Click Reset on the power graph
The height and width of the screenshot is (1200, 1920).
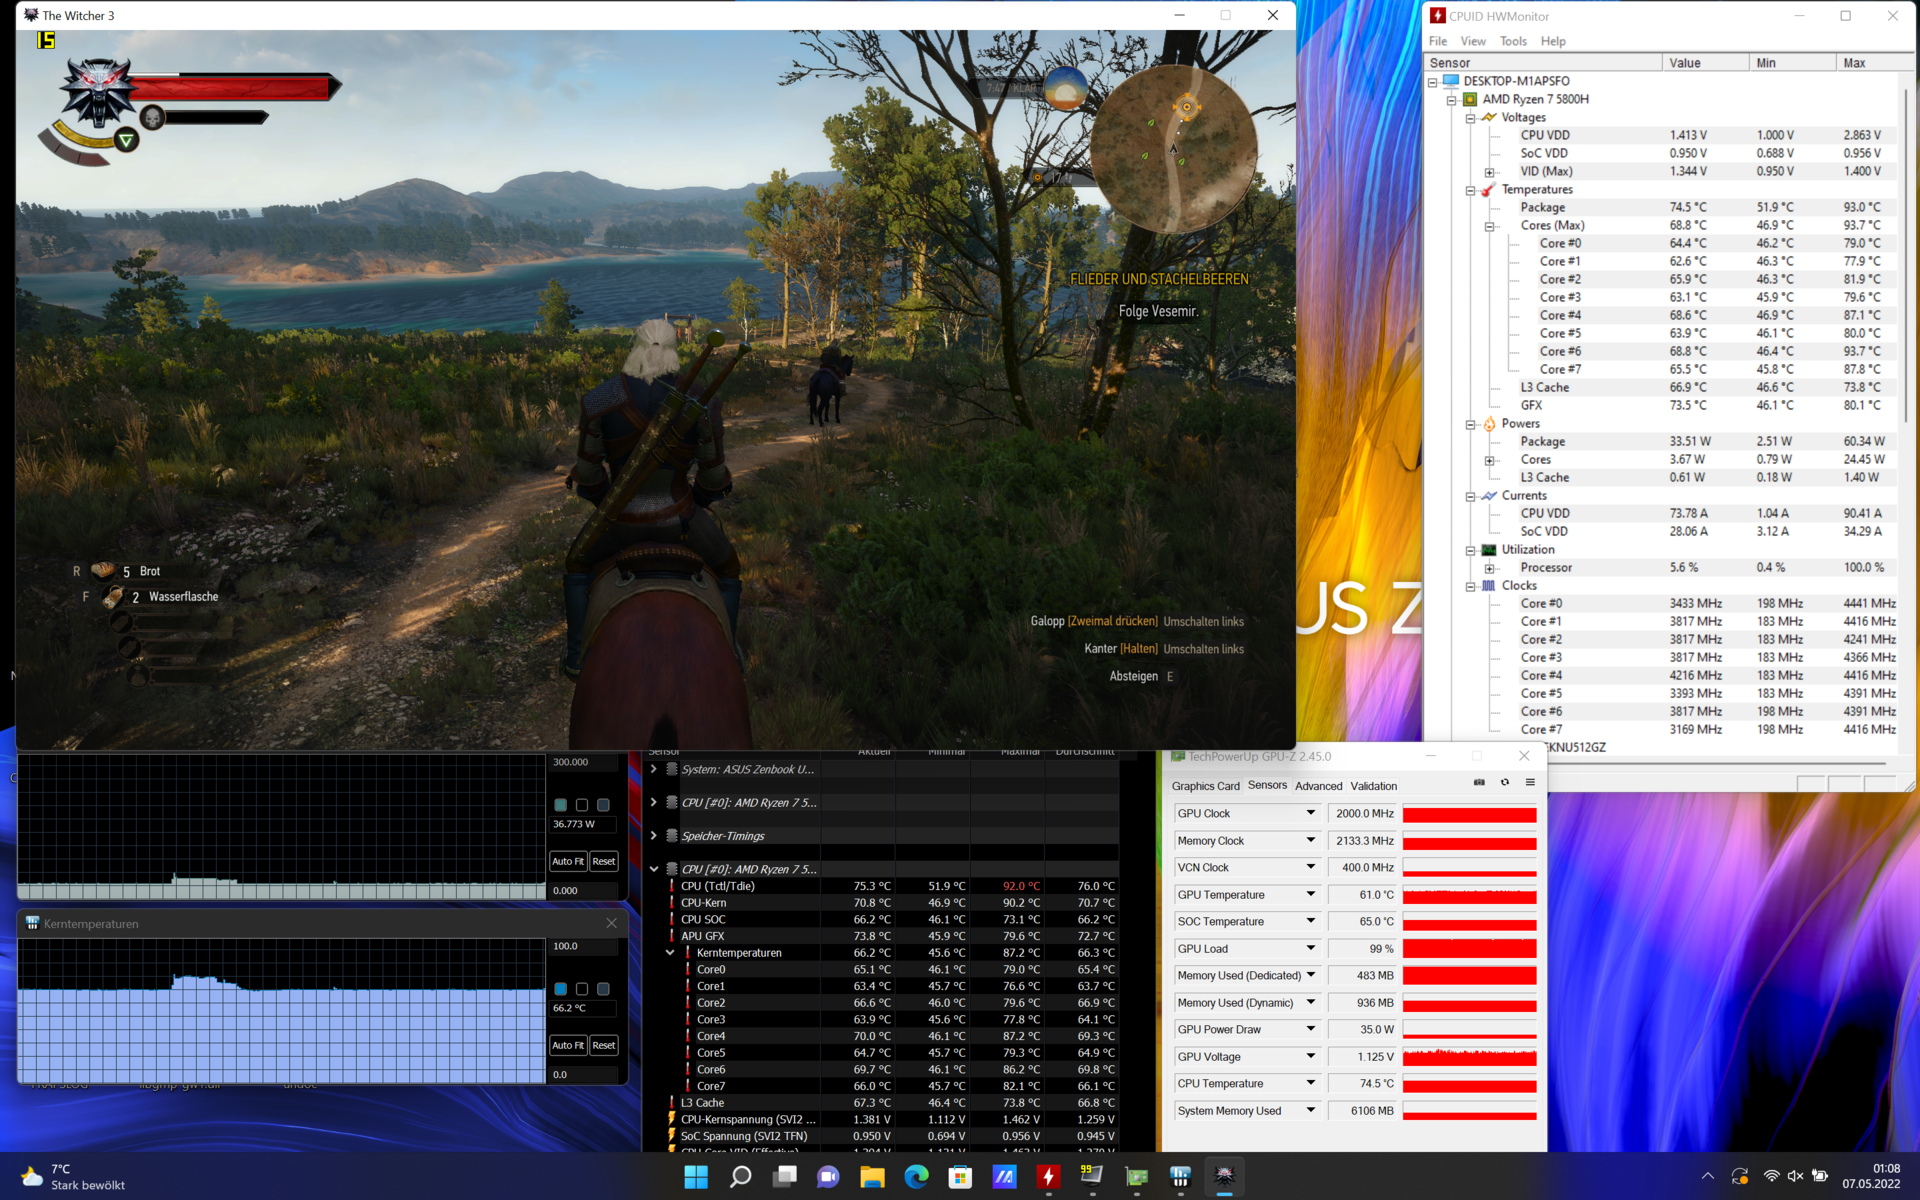[x=604, y=861]
